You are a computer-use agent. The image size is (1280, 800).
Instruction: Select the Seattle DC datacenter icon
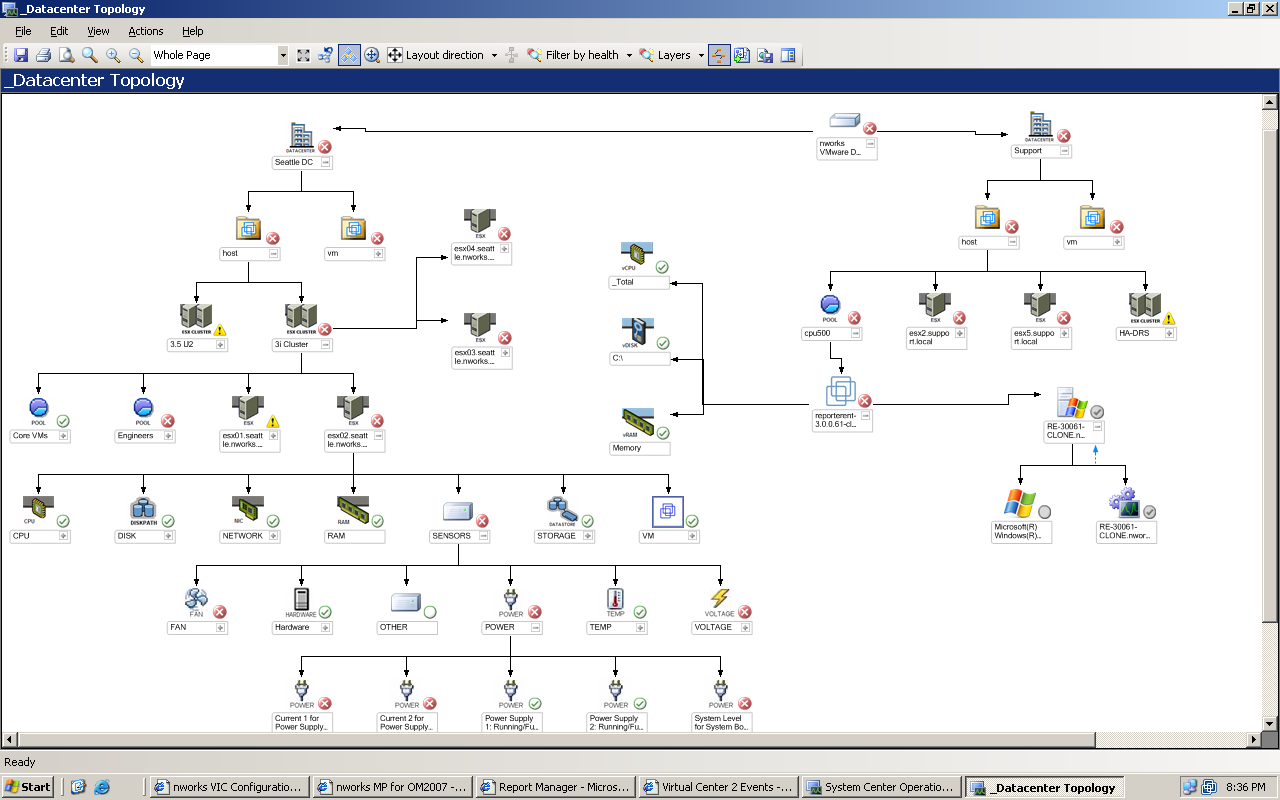tap(301, 137)
